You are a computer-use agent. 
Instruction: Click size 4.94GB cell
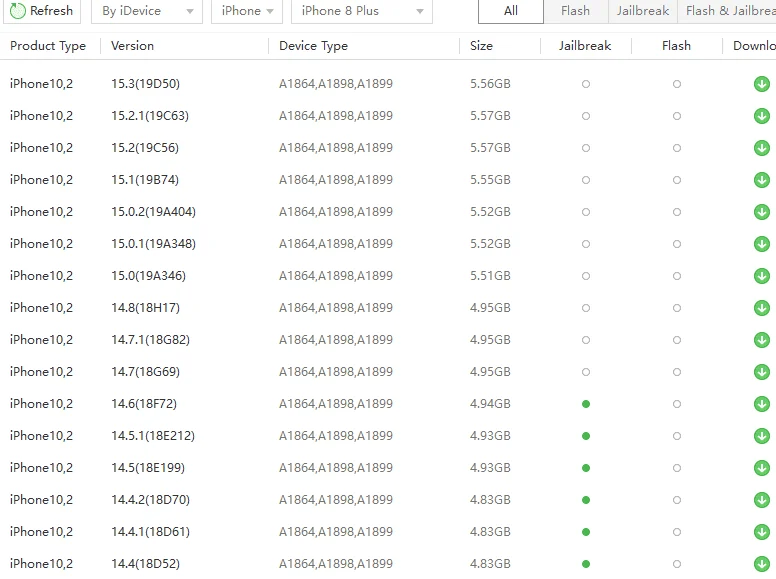[490, 404]
